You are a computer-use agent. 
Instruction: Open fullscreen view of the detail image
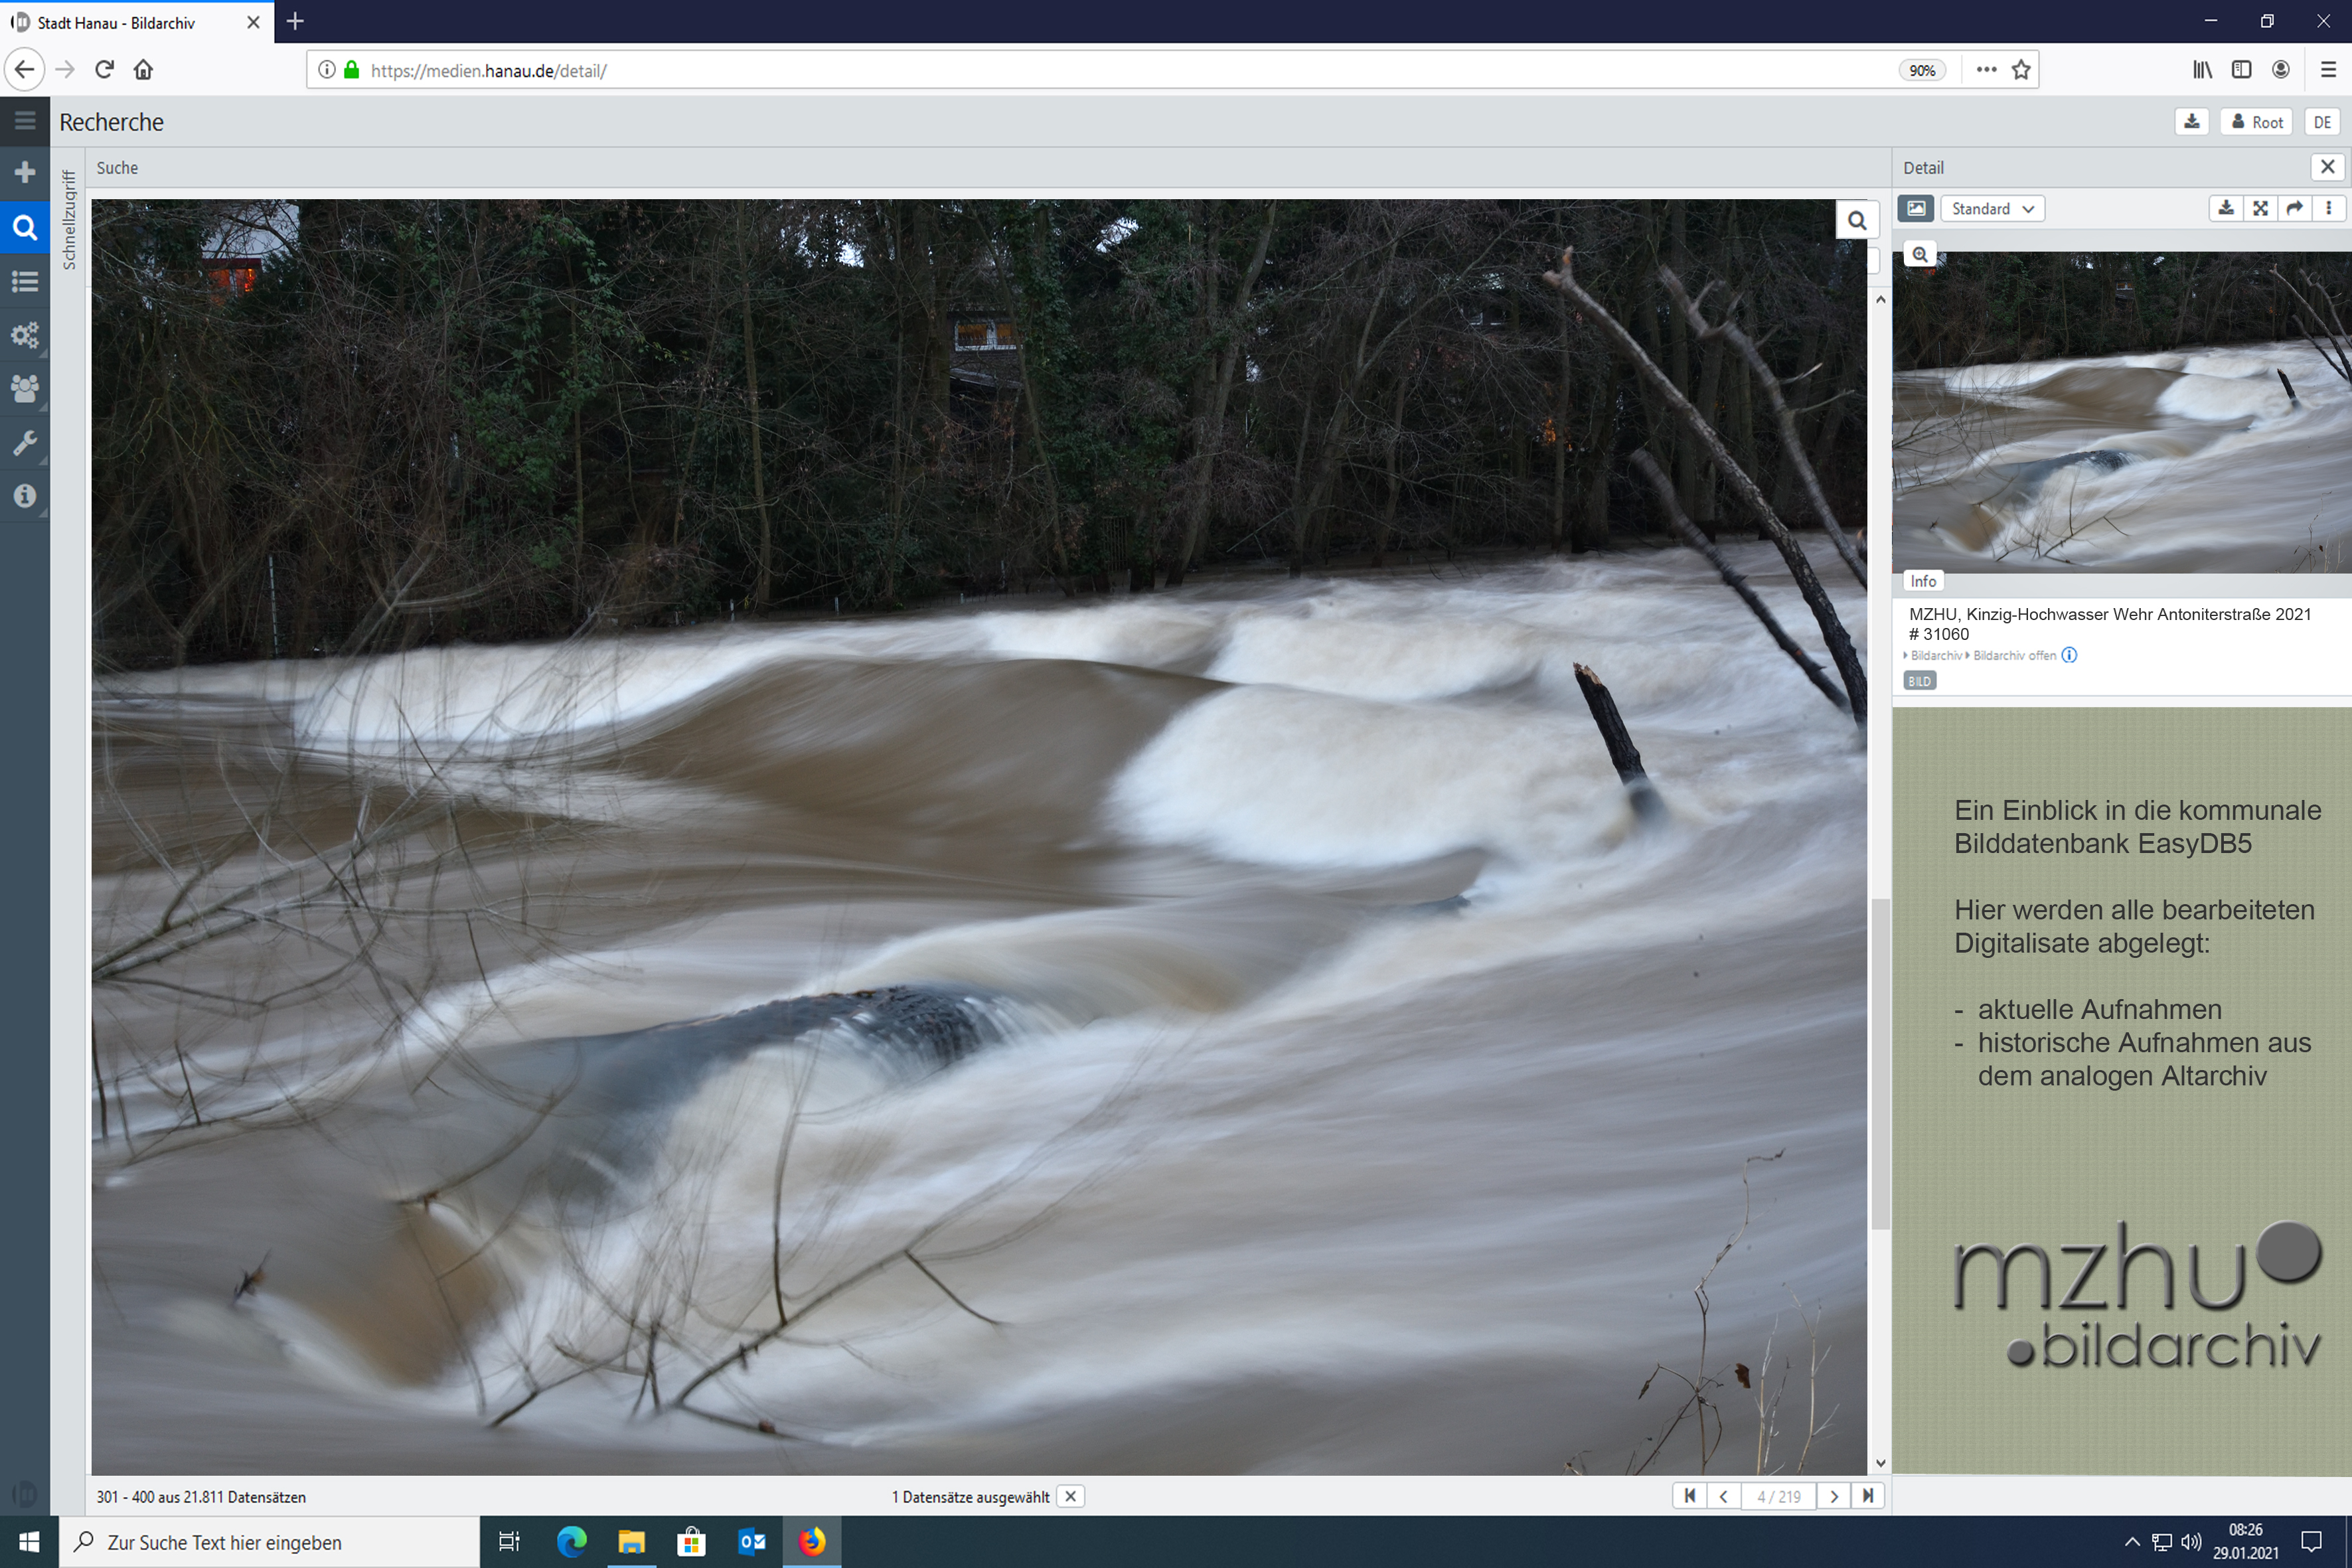[x=2260, y=208]
